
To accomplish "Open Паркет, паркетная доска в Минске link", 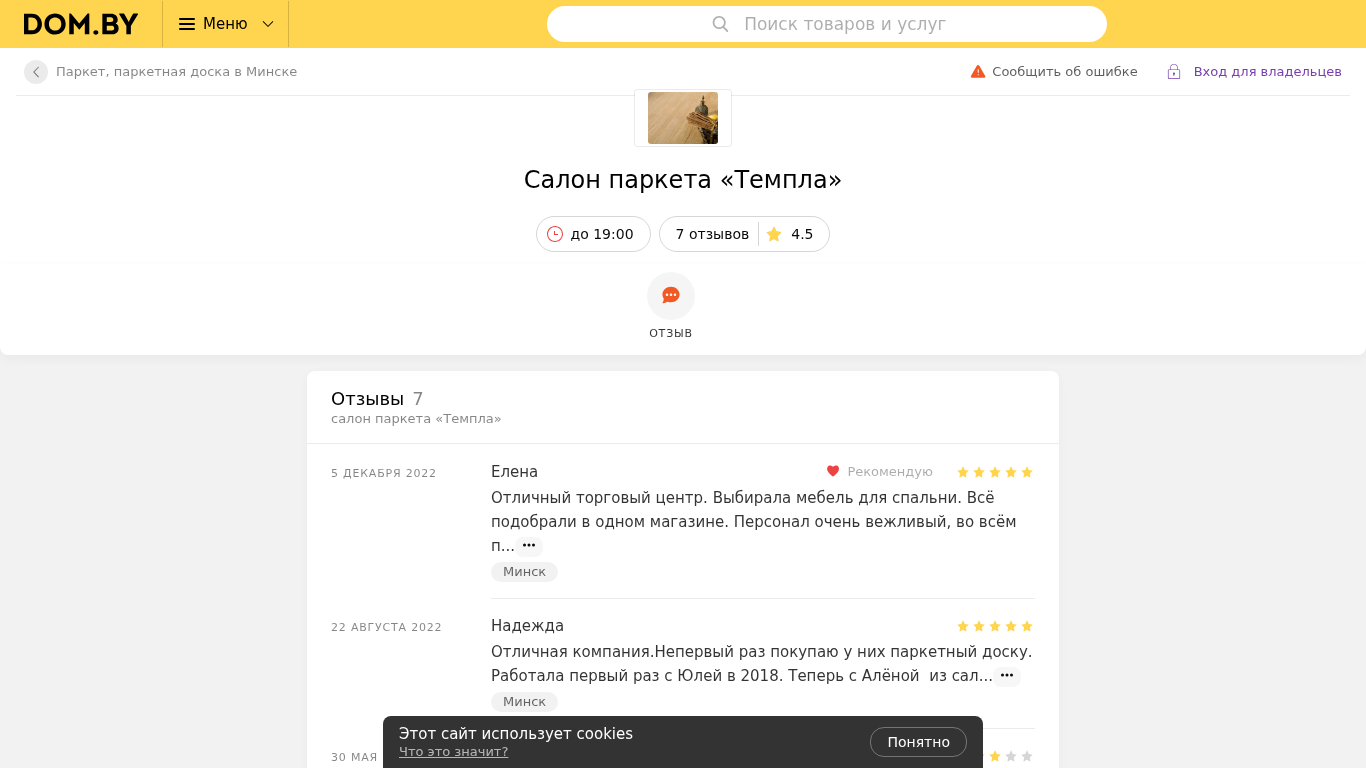I will pyautogui.click(x=176, y=72).
